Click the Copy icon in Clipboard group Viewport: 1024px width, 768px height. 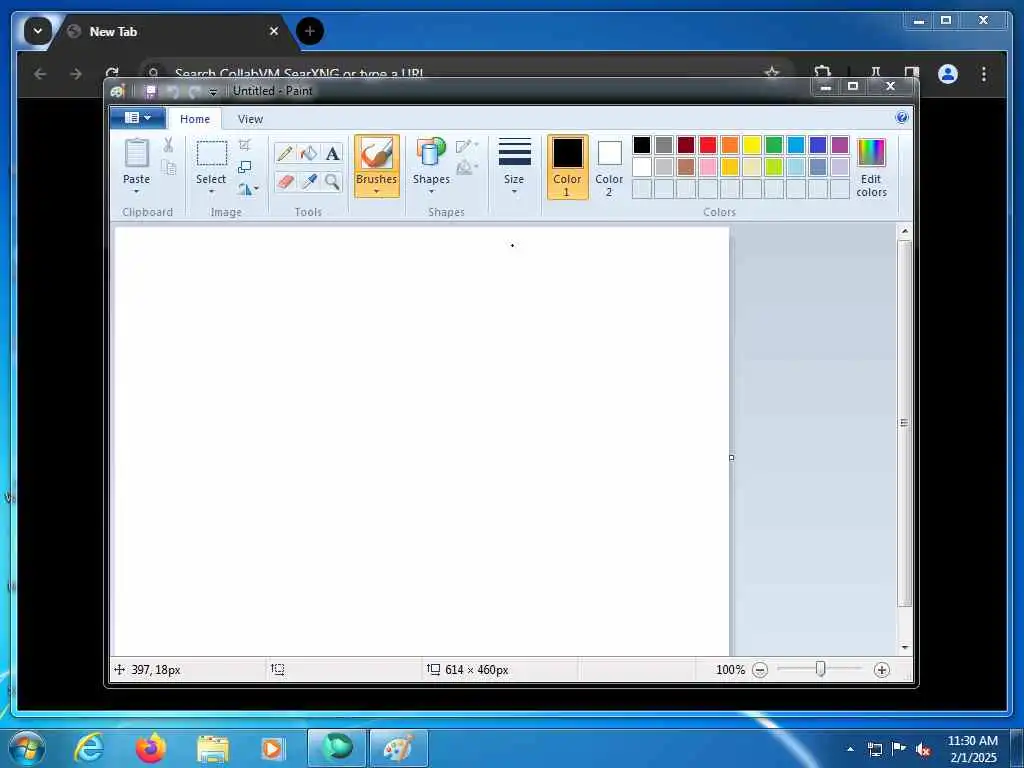point(168,168)
